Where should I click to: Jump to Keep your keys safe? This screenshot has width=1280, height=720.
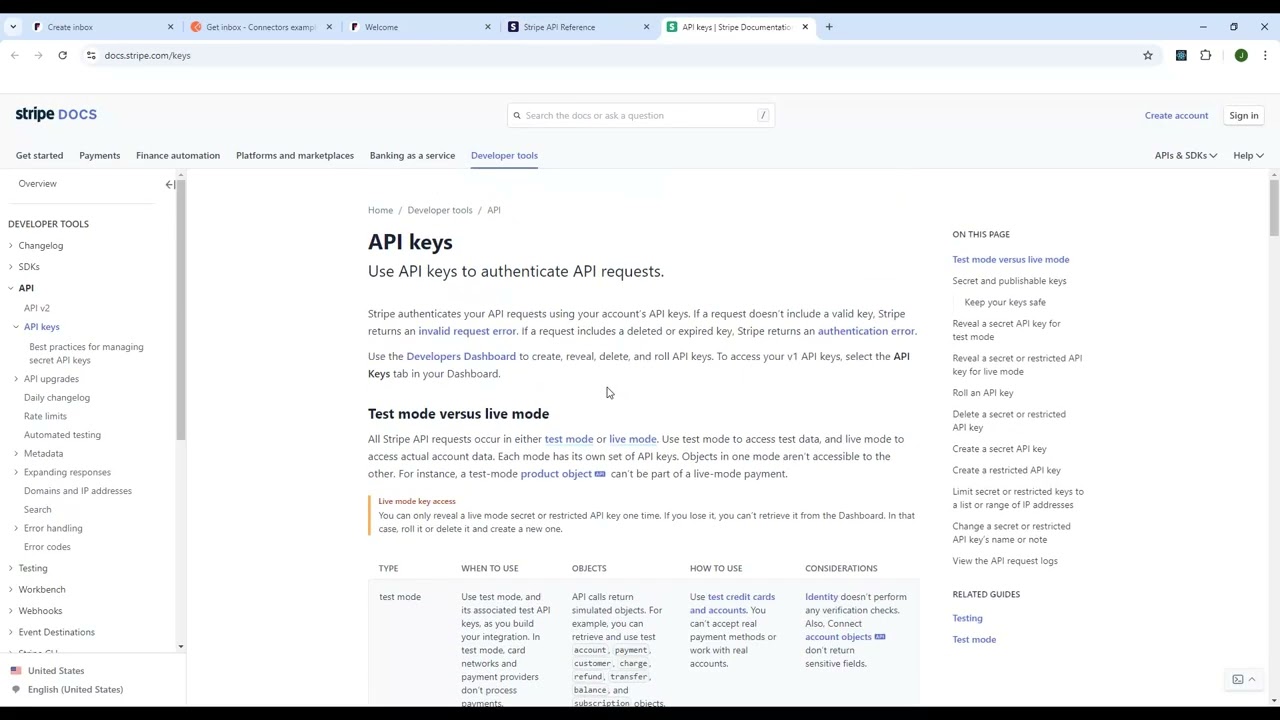(x=1005, y=302)
